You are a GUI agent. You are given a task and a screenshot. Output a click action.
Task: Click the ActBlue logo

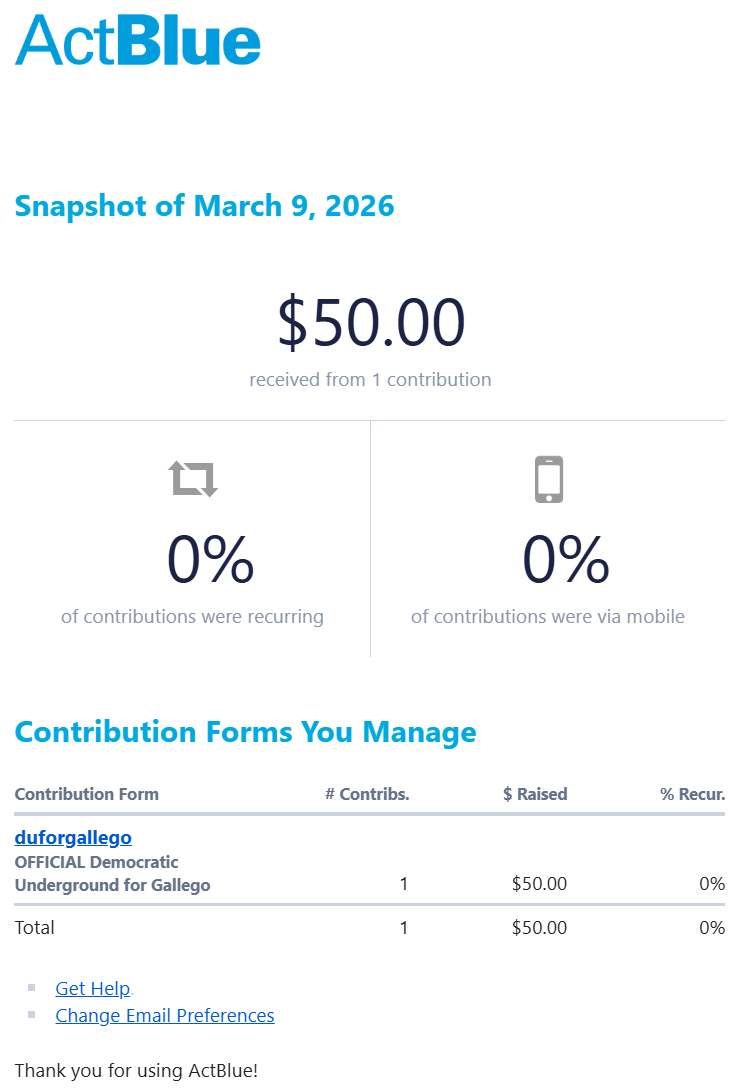138,41
